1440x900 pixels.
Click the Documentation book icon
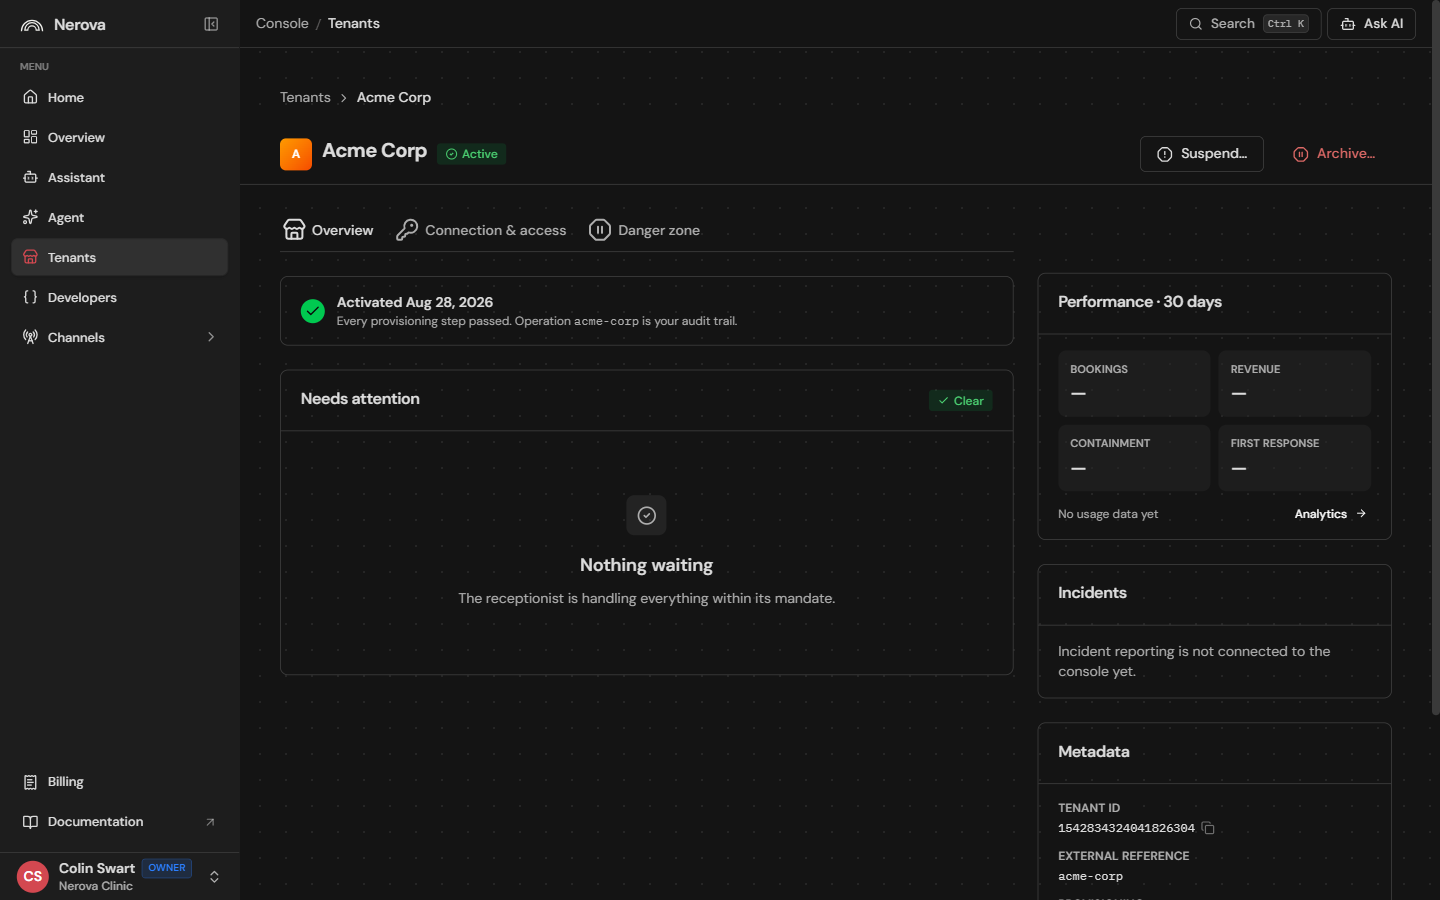pos(30,822)
